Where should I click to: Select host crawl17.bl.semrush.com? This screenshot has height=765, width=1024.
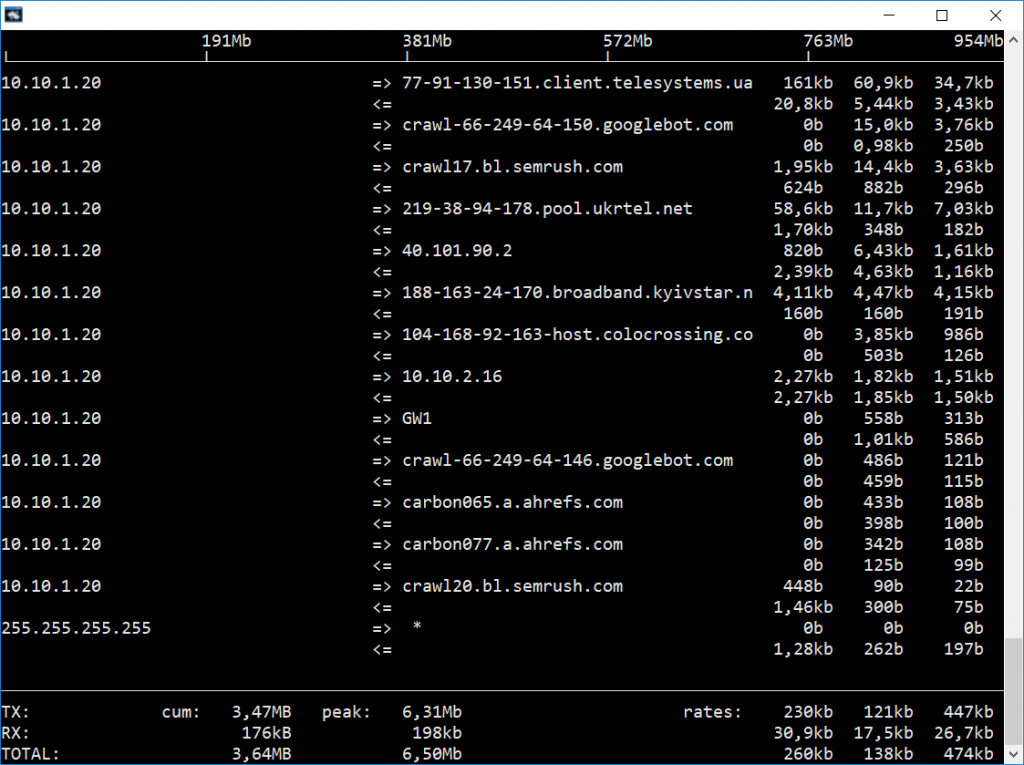coord(513,167)
